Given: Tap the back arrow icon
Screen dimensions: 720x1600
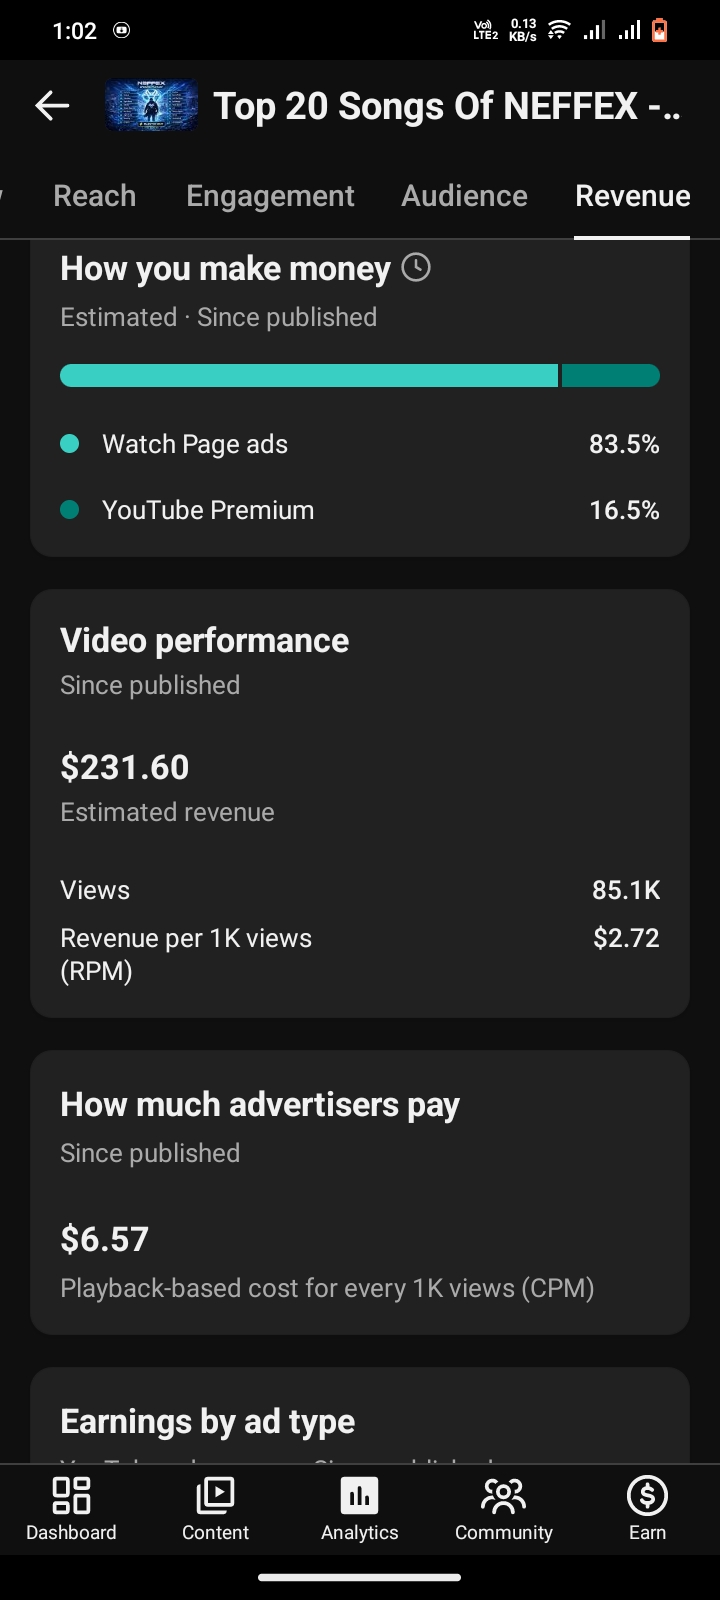Looking at the screenshot, I should click(52, 106).
